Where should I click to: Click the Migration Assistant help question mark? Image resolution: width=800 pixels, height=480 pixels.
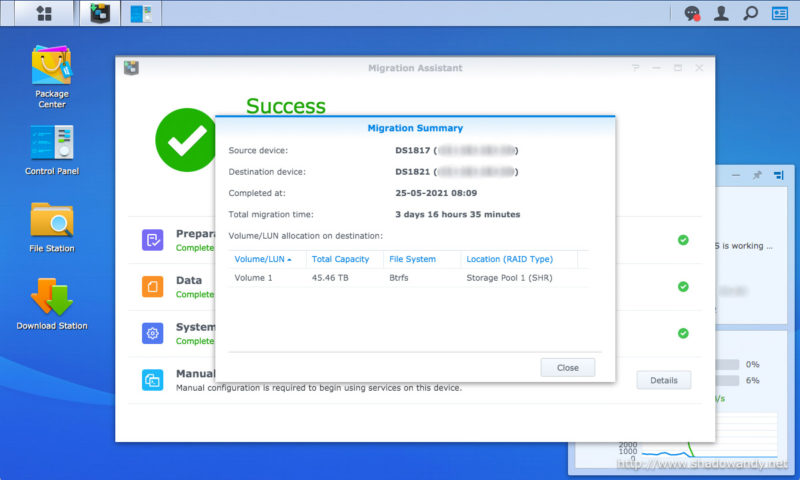tap(635, 68)
